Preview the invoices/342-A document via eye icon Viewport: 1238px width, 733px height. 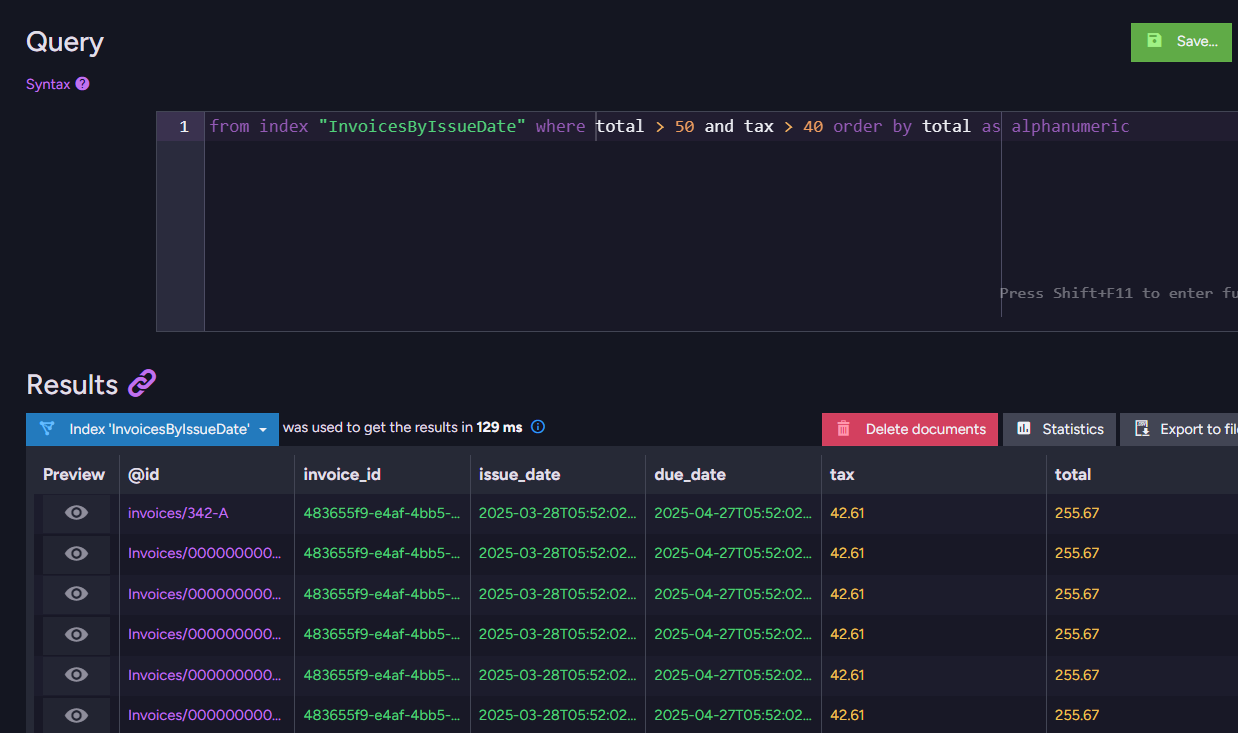pos(76,513)
